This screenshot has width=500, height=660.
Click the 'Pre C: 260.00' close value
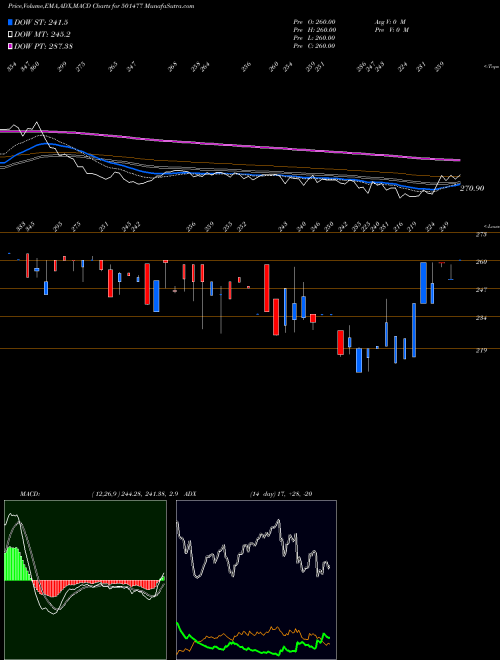314,46
